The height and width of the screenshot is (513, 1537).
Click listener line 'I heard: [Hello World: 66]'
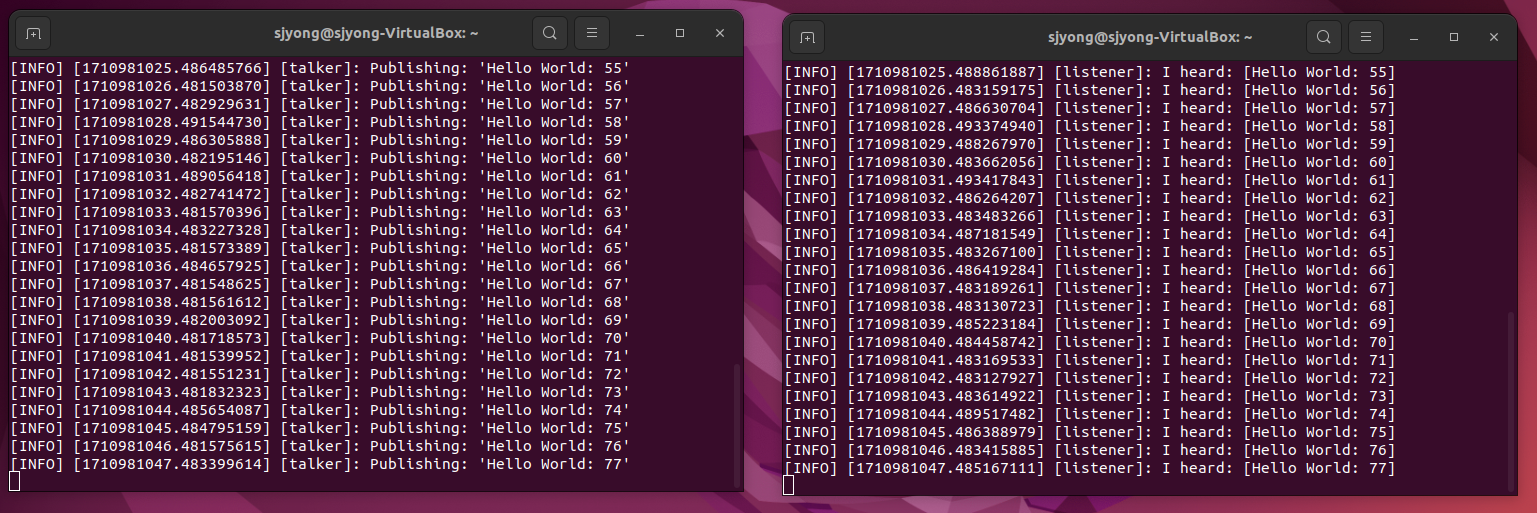click(1089, 270)
